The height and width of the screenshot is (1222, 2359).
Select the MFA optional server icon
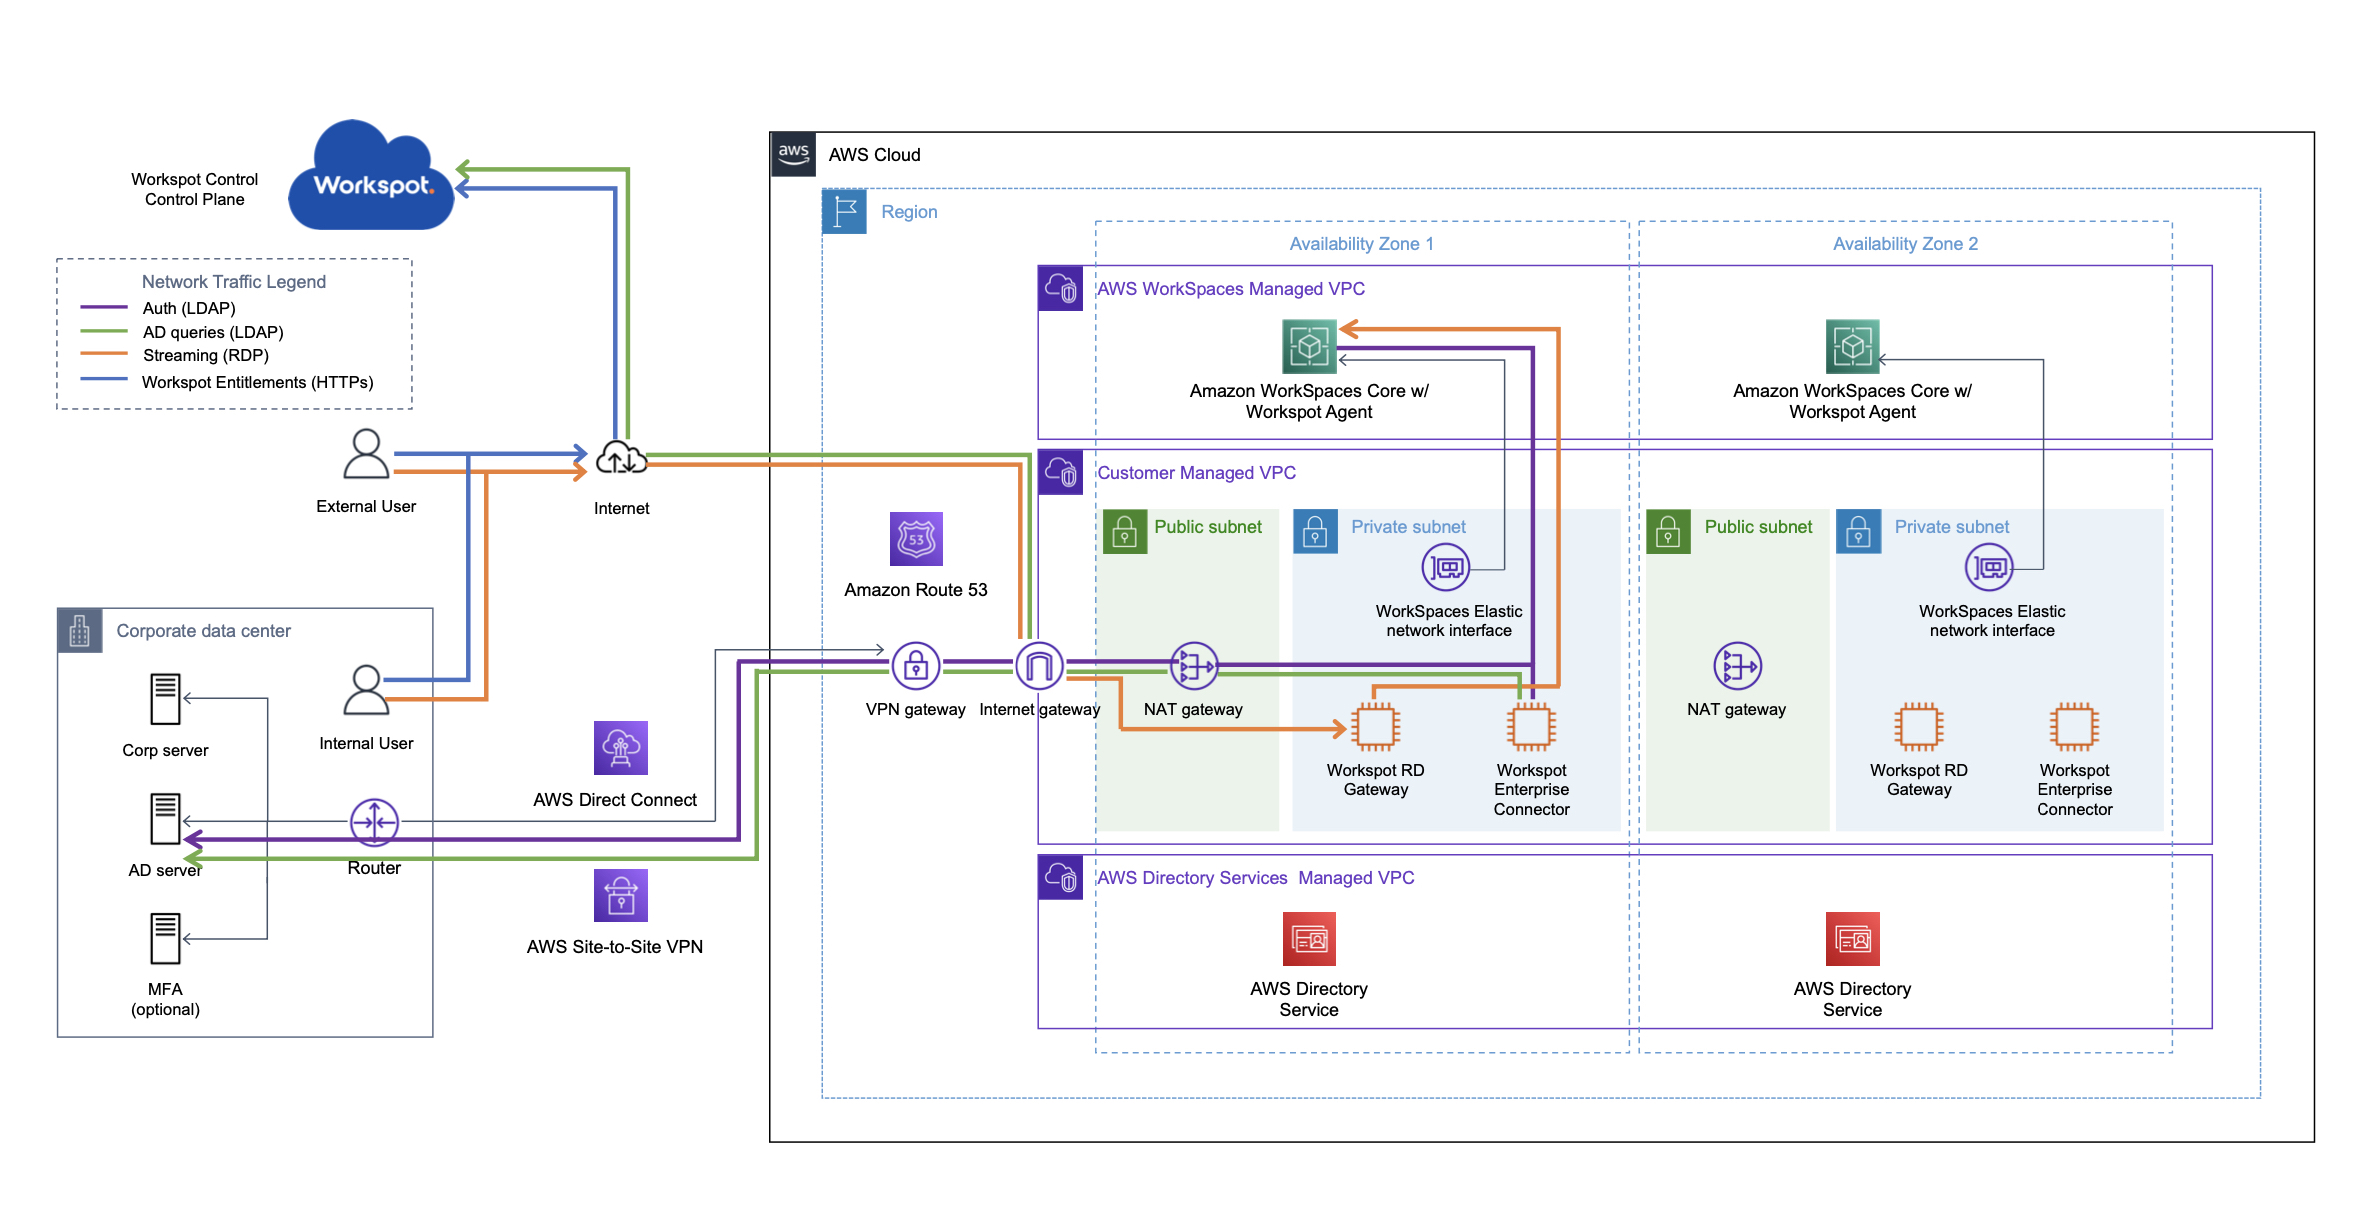click(x=165, y=939)
